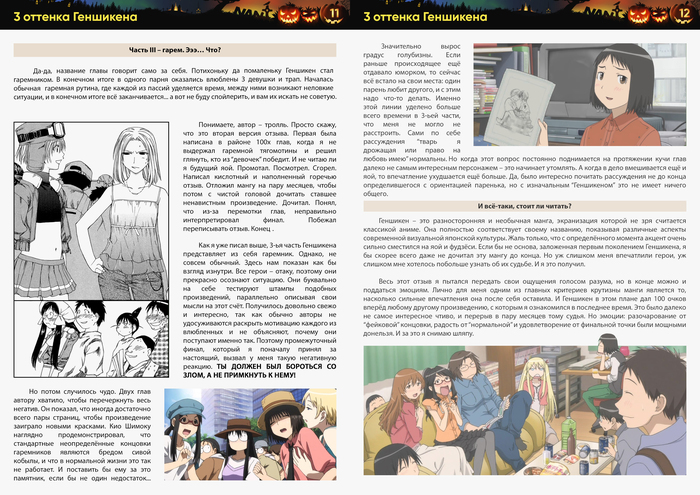Image resolution: width=700 pixels, height=495 pixels.
Task: Select the manga panel of blushing group characters
Action: (x=91, y=339)
